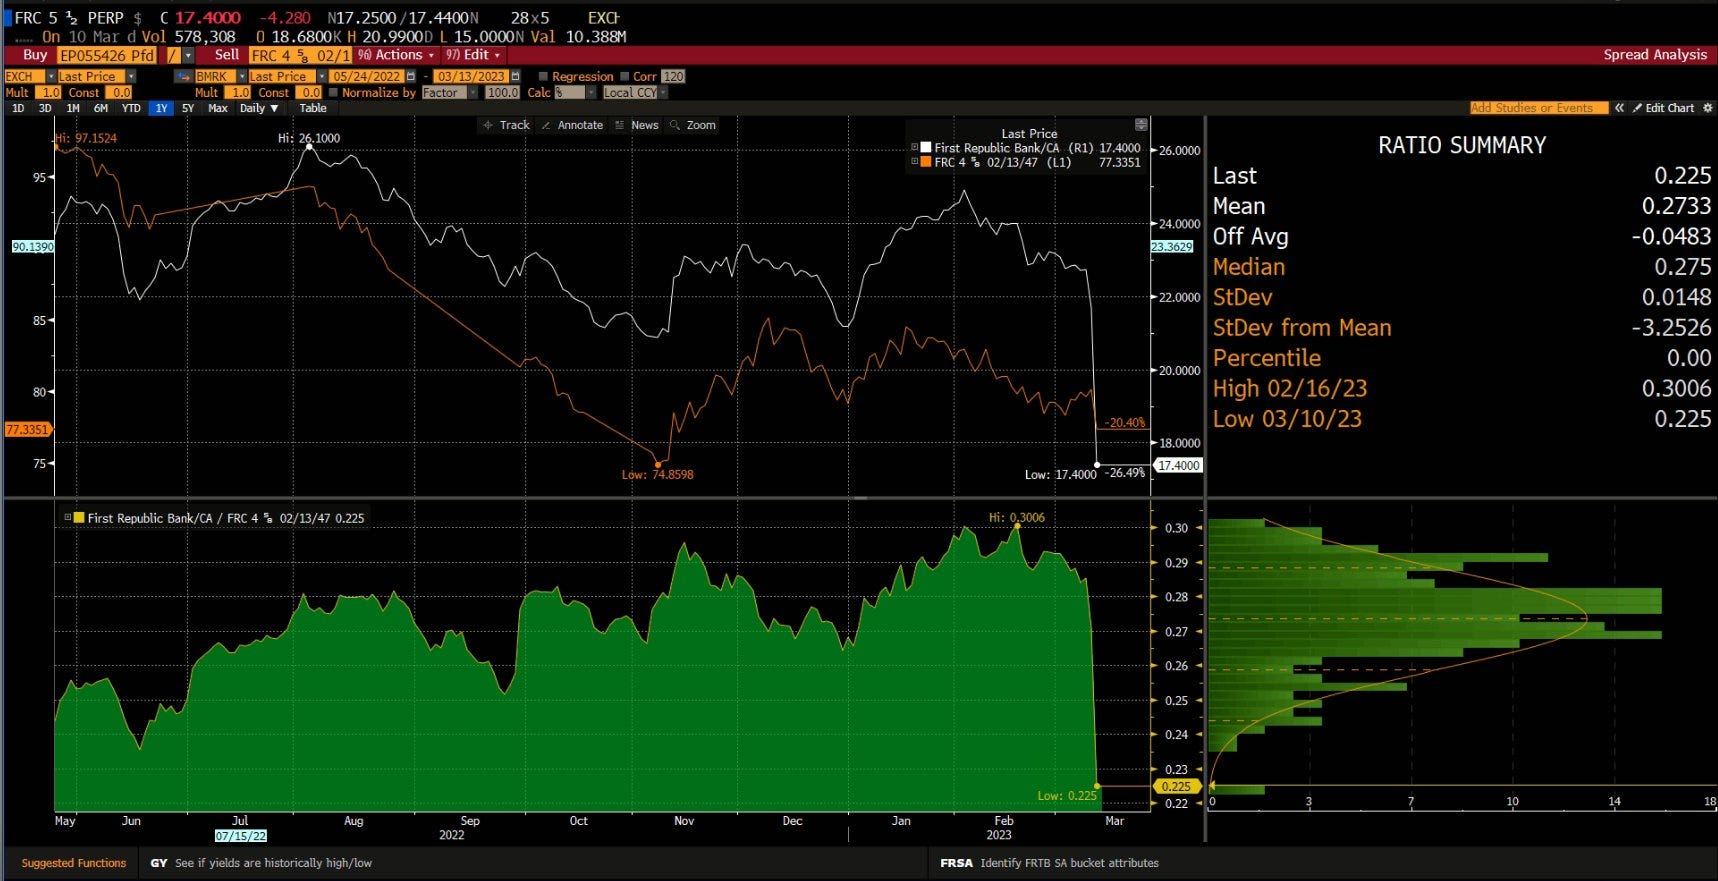Viewport: 1718px width, 881px height.
Task: Click the Suggested Functions label
Action: (x=74, y=863)
